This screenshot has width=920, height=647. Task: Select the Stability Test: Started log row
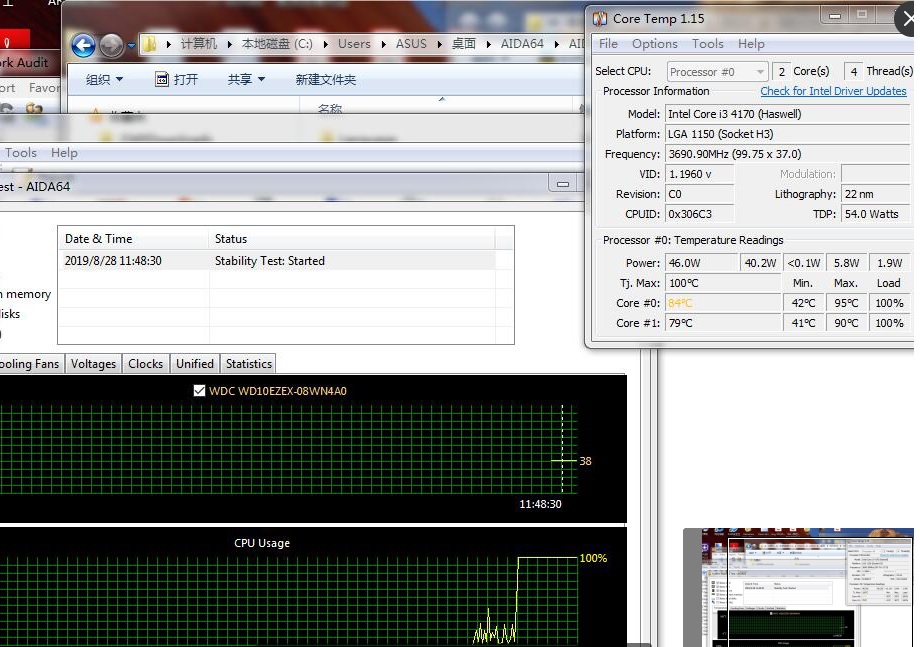[x=276, y=260]
